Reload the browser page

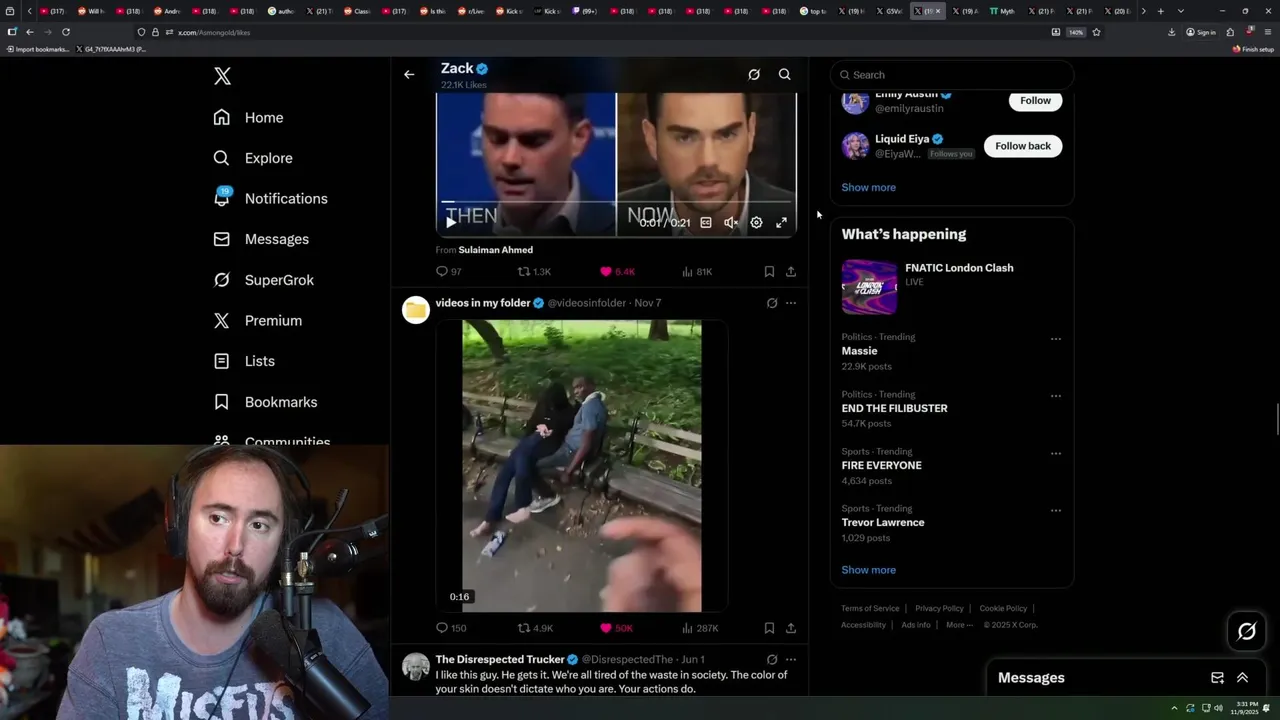[x=66, y=32]
